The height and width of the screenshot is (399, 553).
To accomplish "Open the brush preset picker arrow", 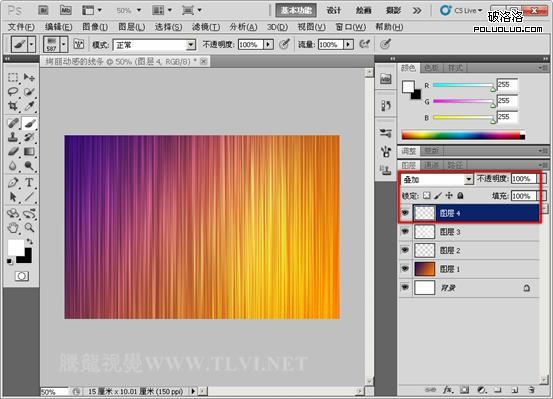I will [63, 44].
